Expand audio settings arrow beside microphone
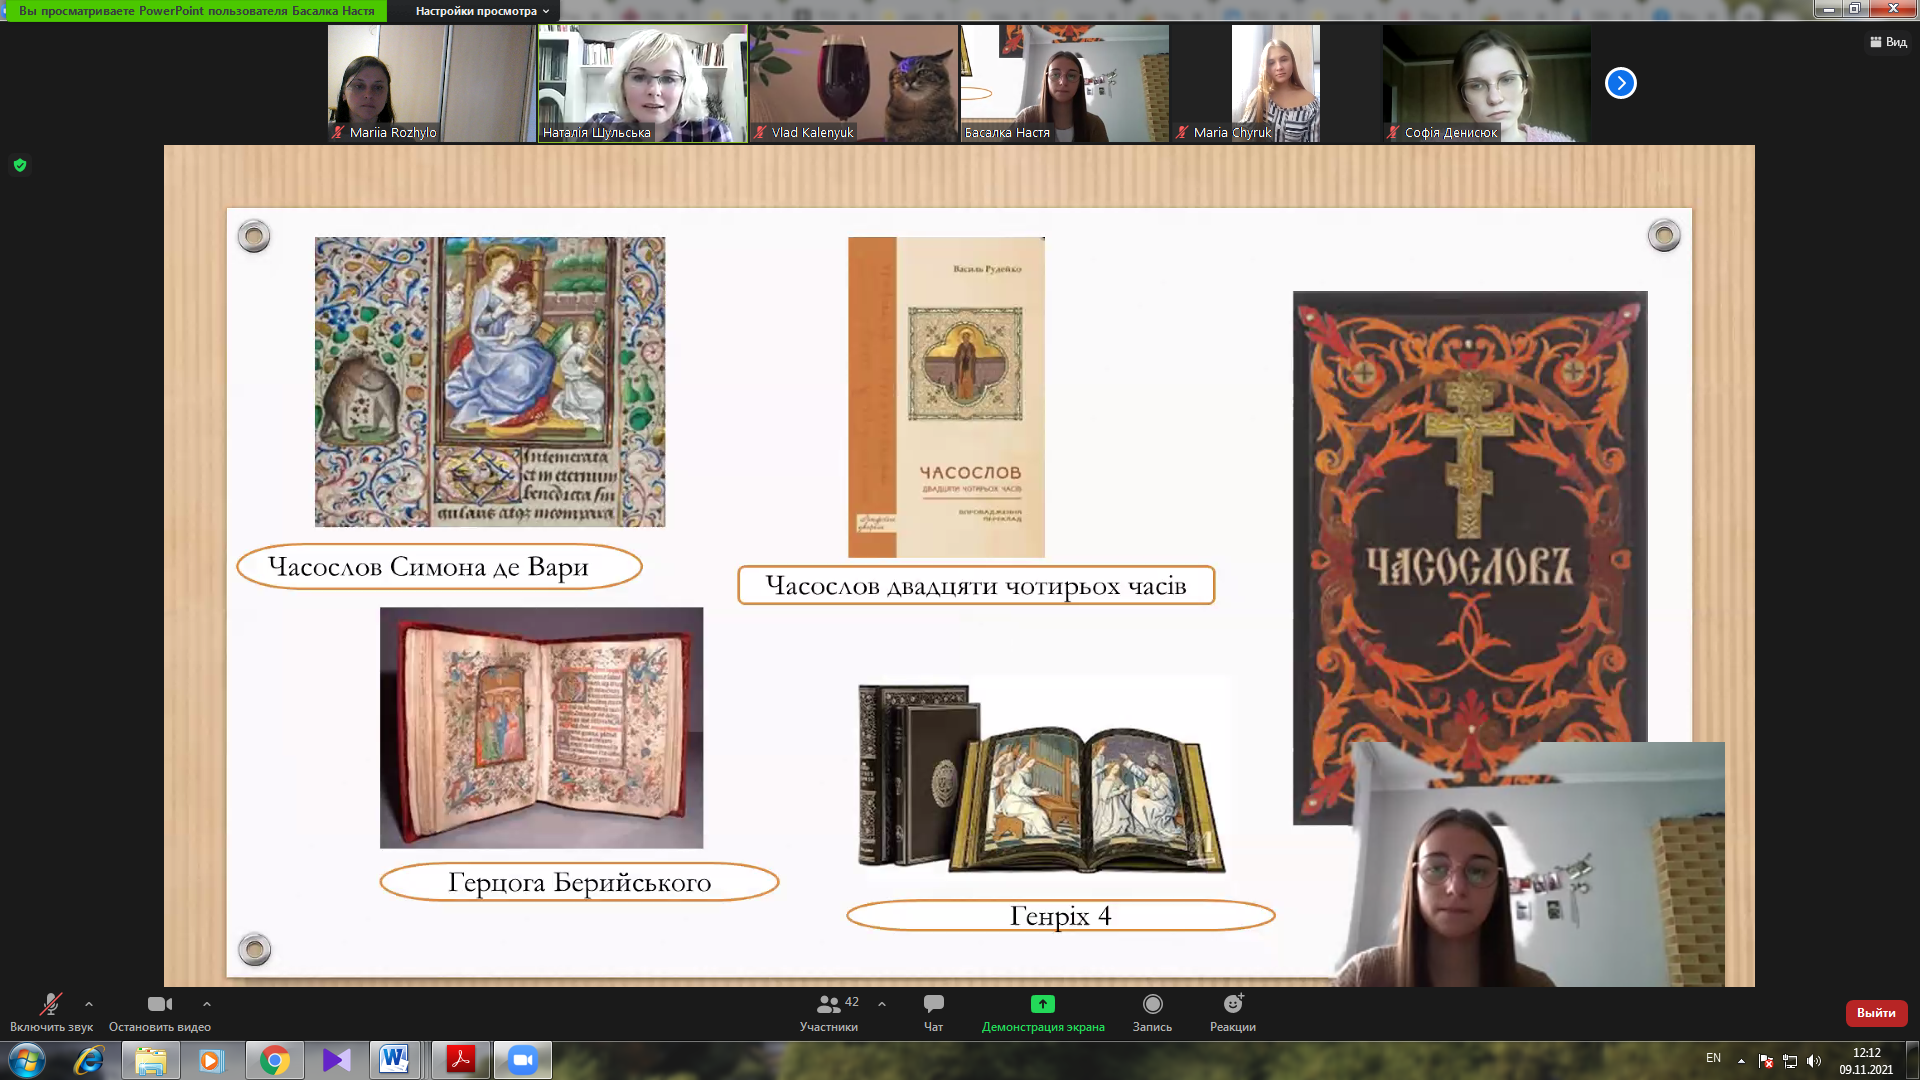The height and width of the screenshot is (1080, 1920). tap(89, 1004)
